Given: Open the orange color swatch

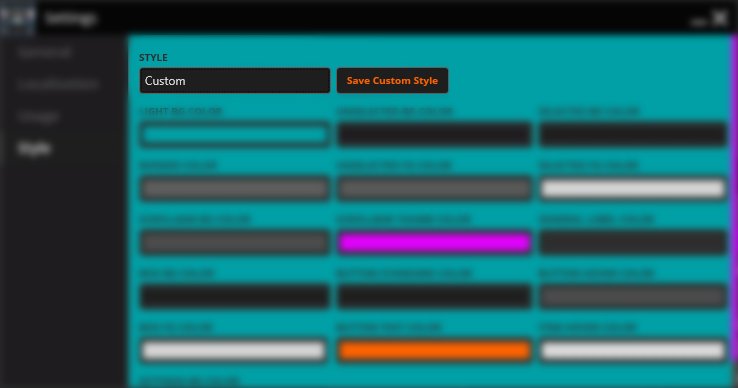Looking at the screenshot, I should click(x=434, y=350).
